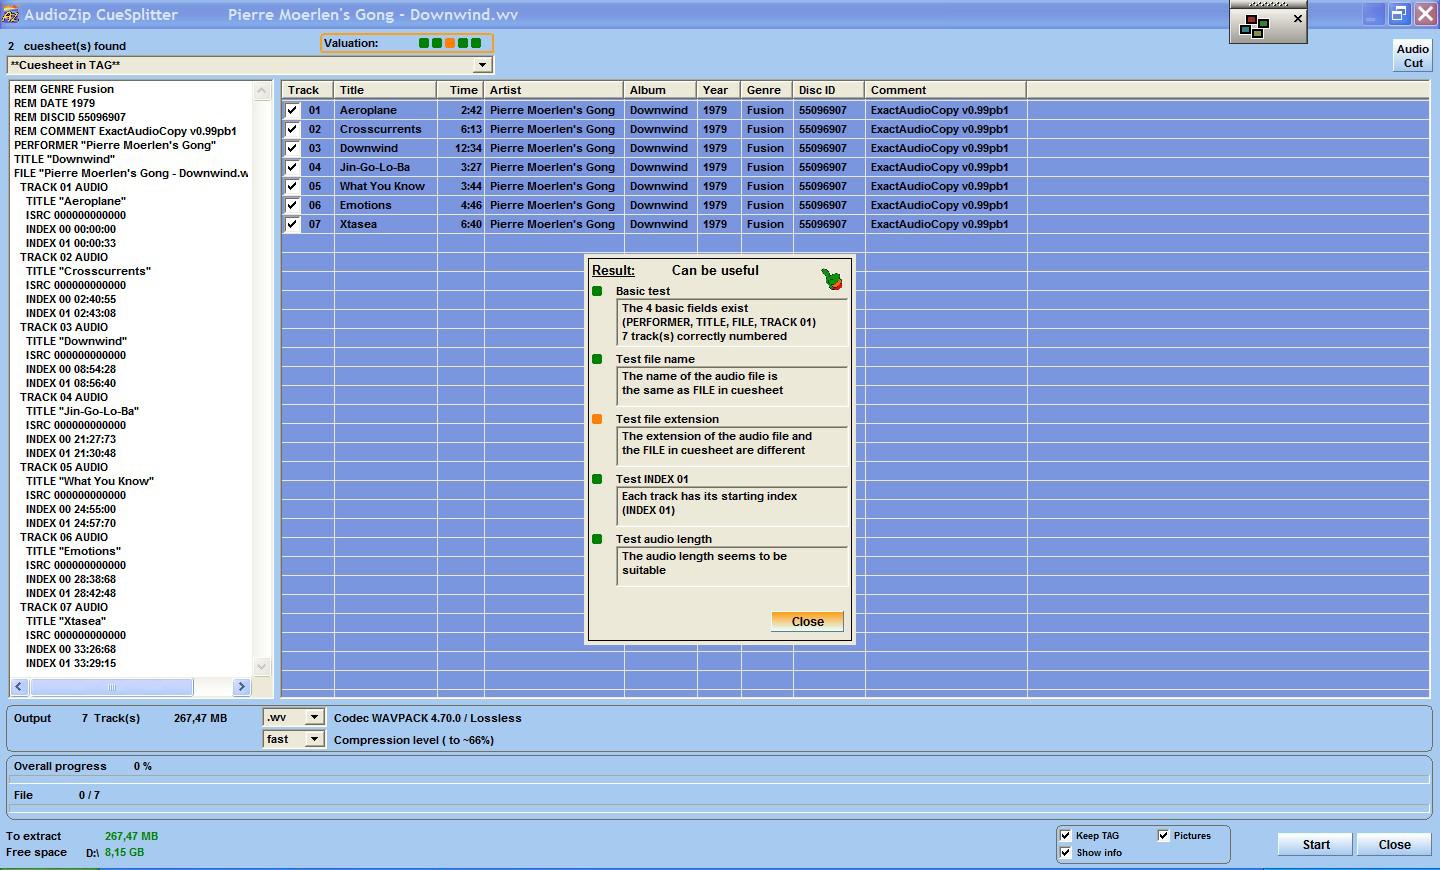Uncheck track 01 Aeroplane
The width and height of the screenshot is (1440, 870).
point(292,110)
